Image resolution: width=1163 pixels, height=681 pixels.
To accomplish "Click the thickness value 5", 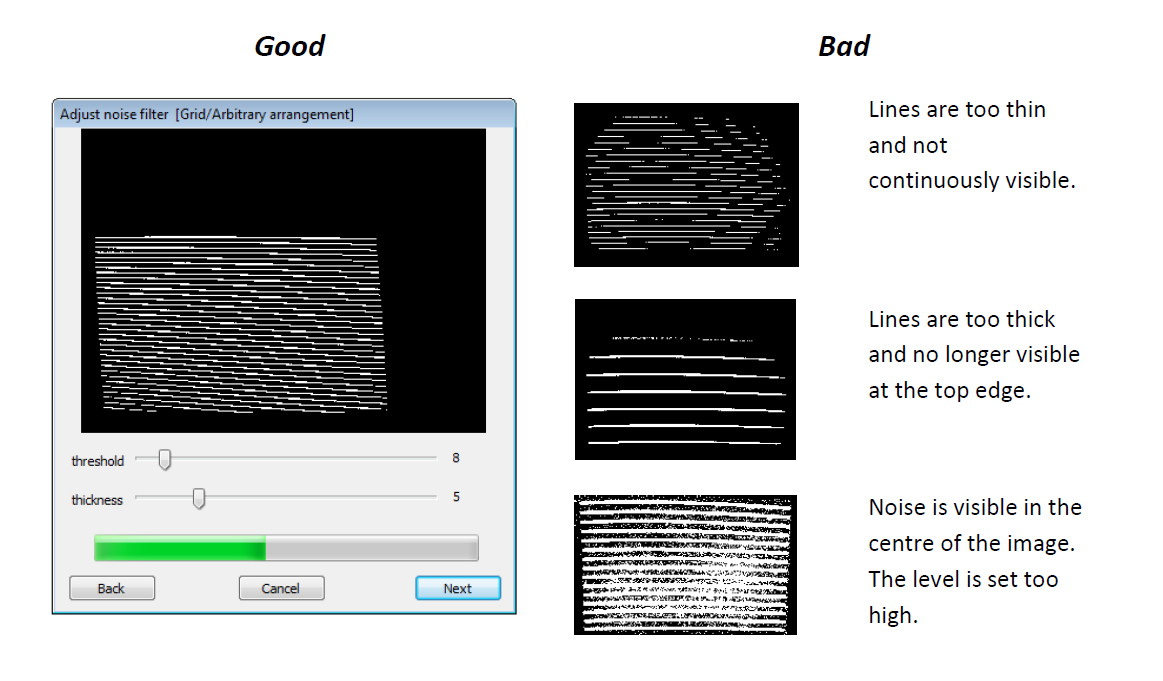I will (456, 497).
